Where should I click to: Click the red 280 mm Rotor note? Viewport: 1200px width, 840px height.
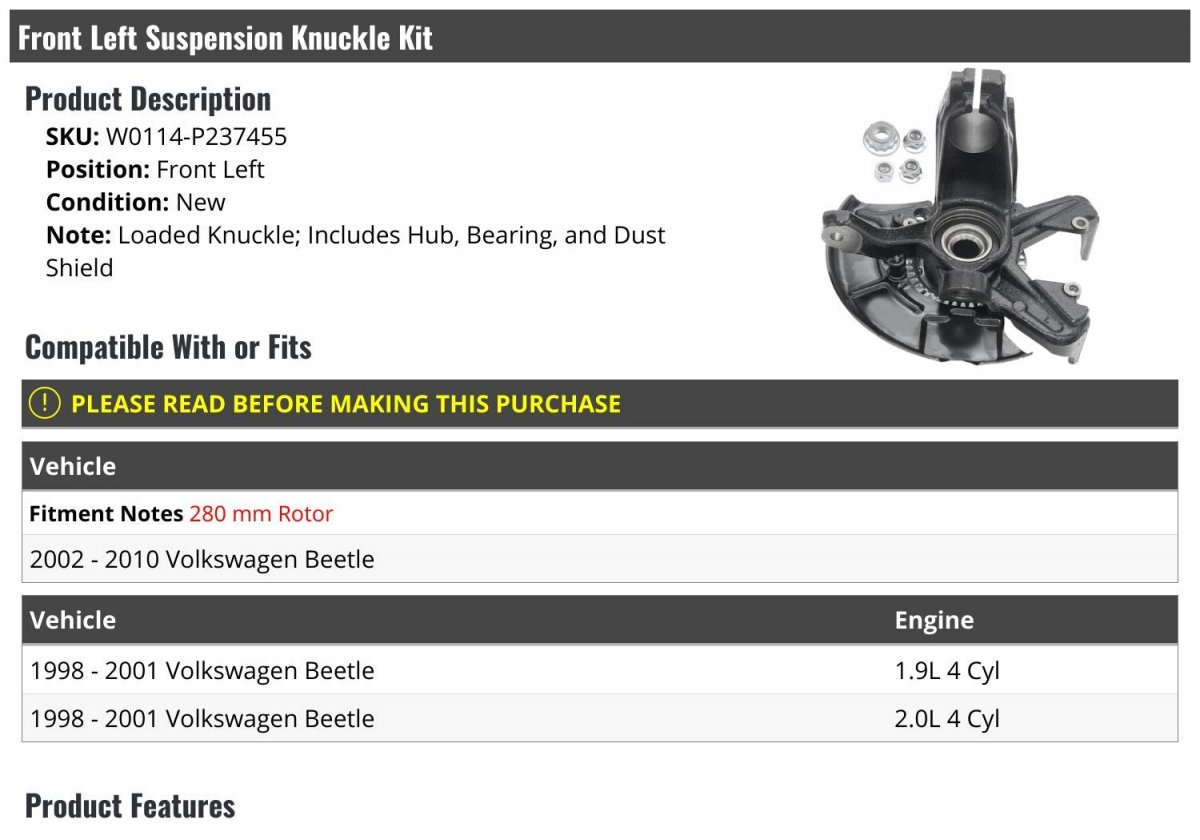point(261,514)
